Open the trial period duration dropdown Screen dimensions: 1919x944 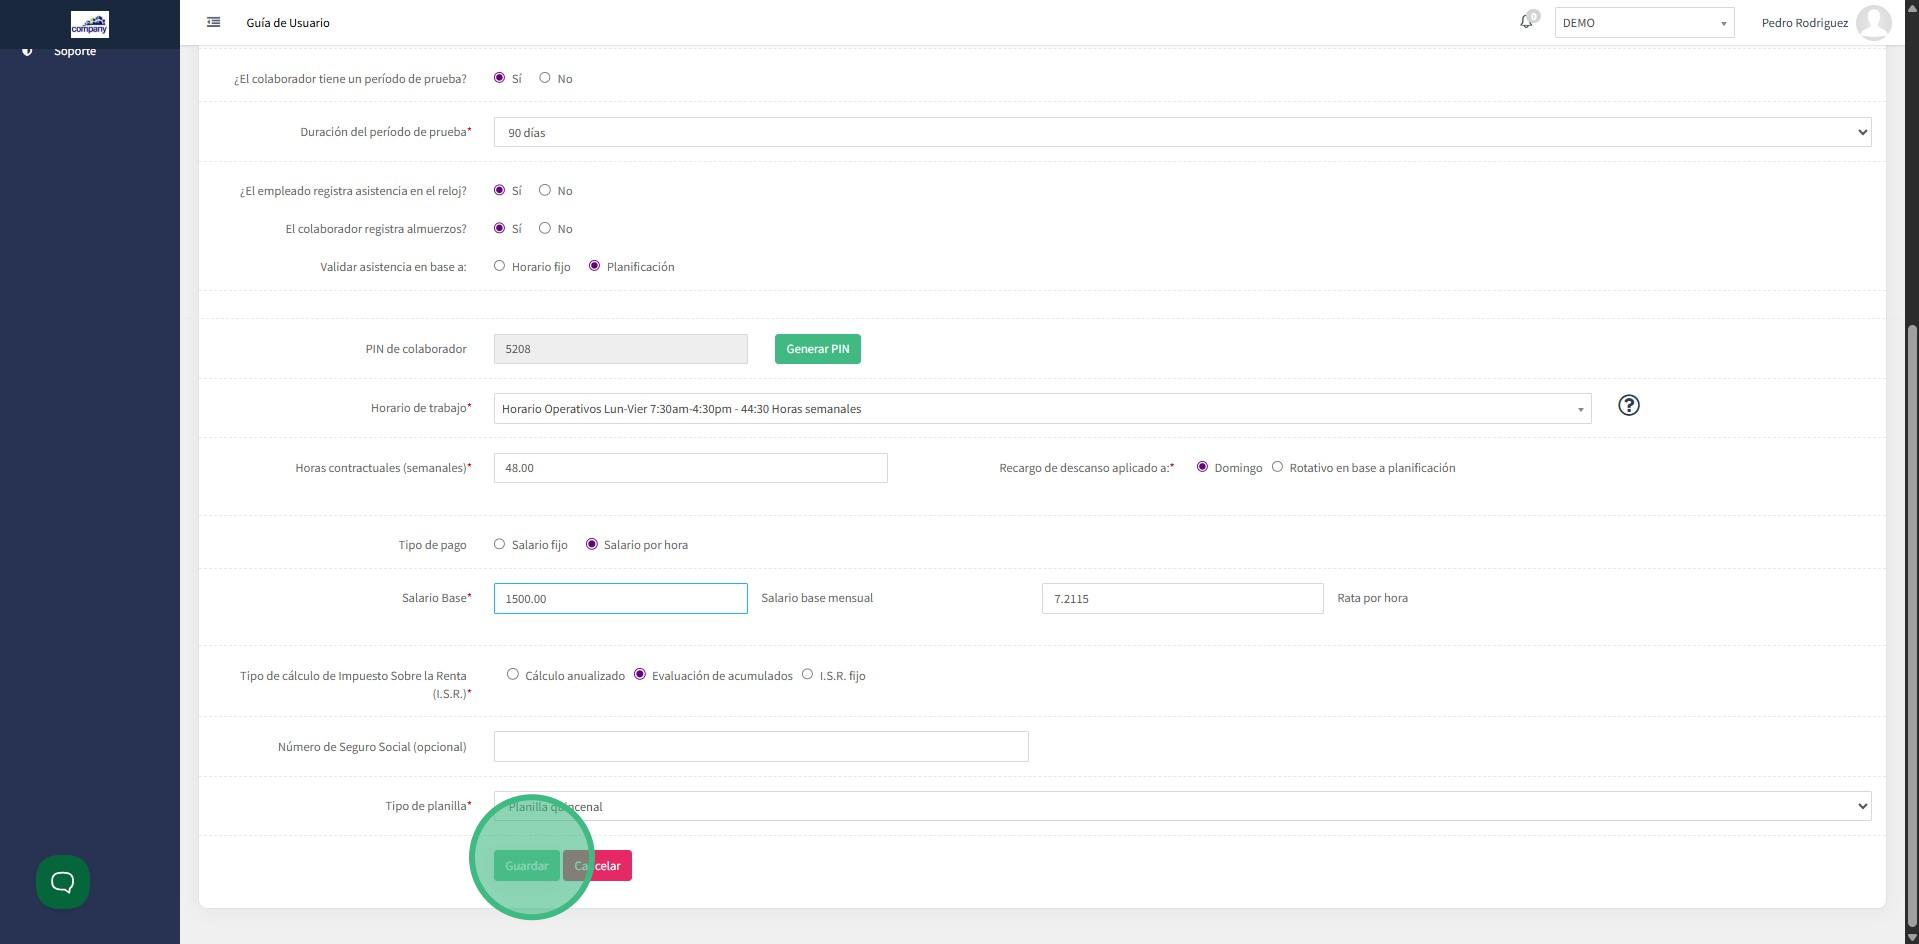point(1181,132)
